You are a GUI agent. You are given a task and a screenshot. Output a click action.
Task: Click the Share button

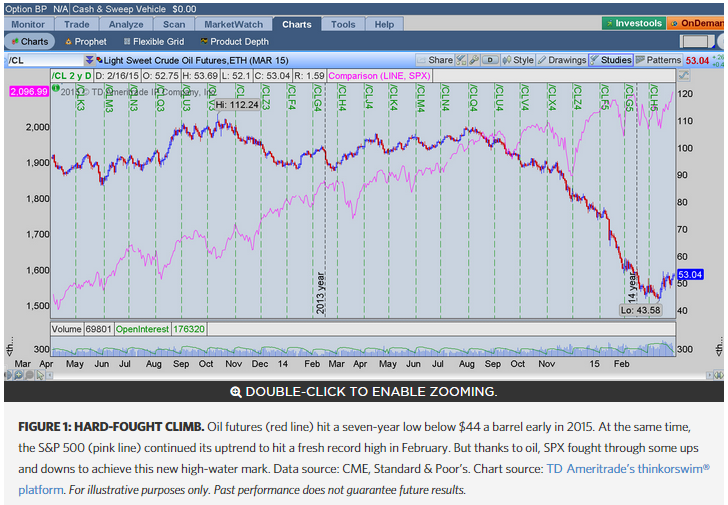click(x=435, y=60)
